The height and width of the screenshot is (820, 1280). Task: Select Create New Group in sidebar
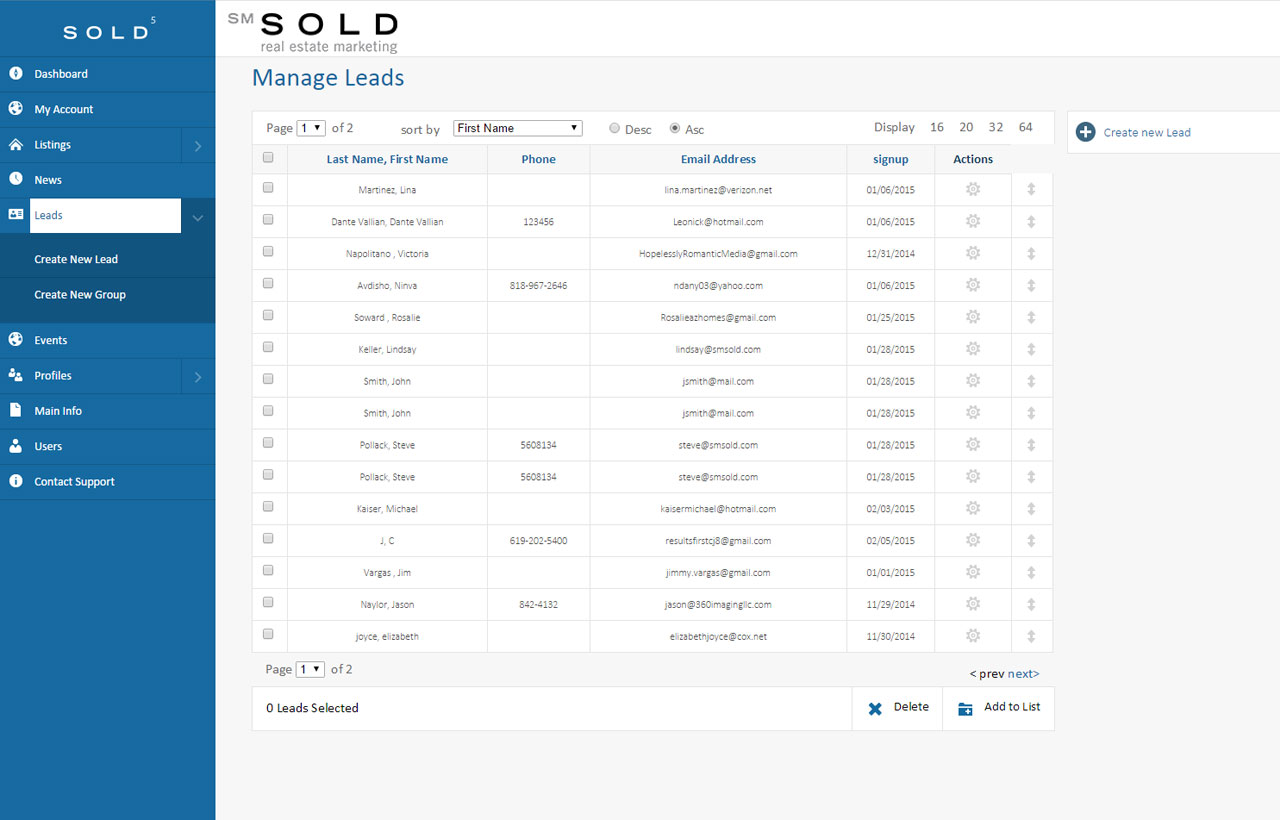(x=80, y=295)
